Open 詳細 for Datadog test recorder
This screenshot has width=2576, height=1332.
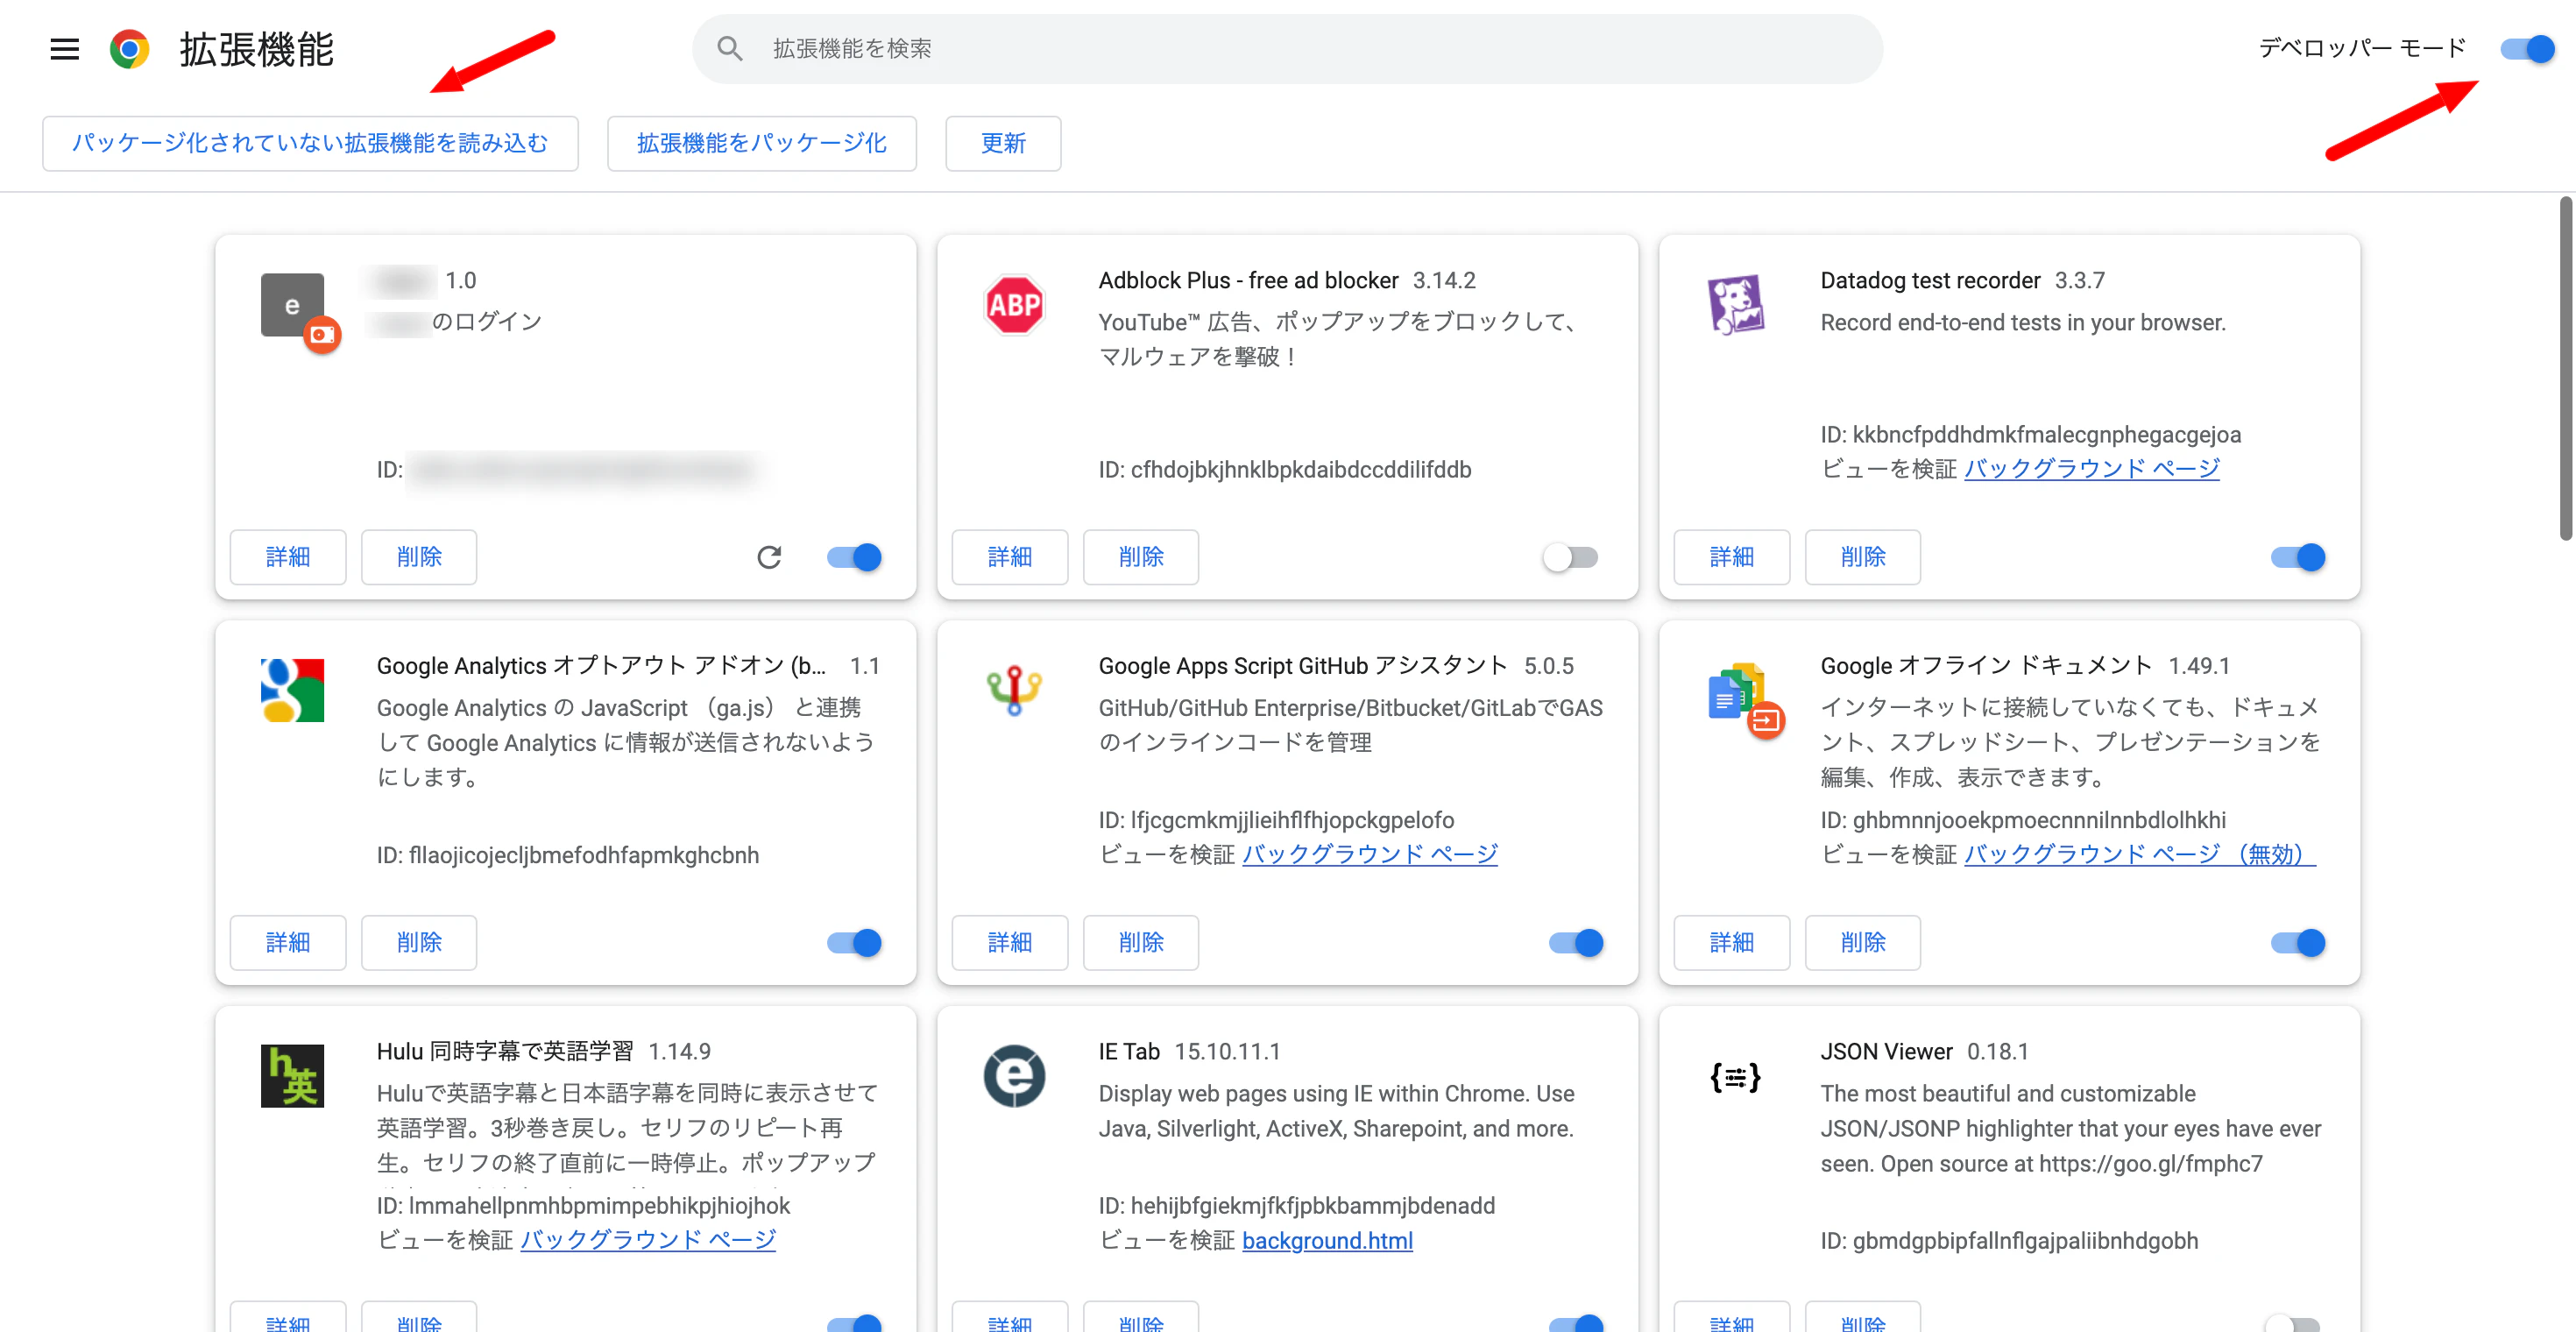[x=1732, y=557]
